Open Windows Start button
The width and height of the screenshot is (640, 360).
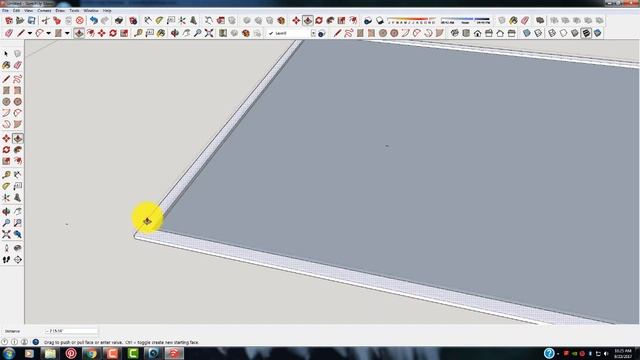point(9,353)
